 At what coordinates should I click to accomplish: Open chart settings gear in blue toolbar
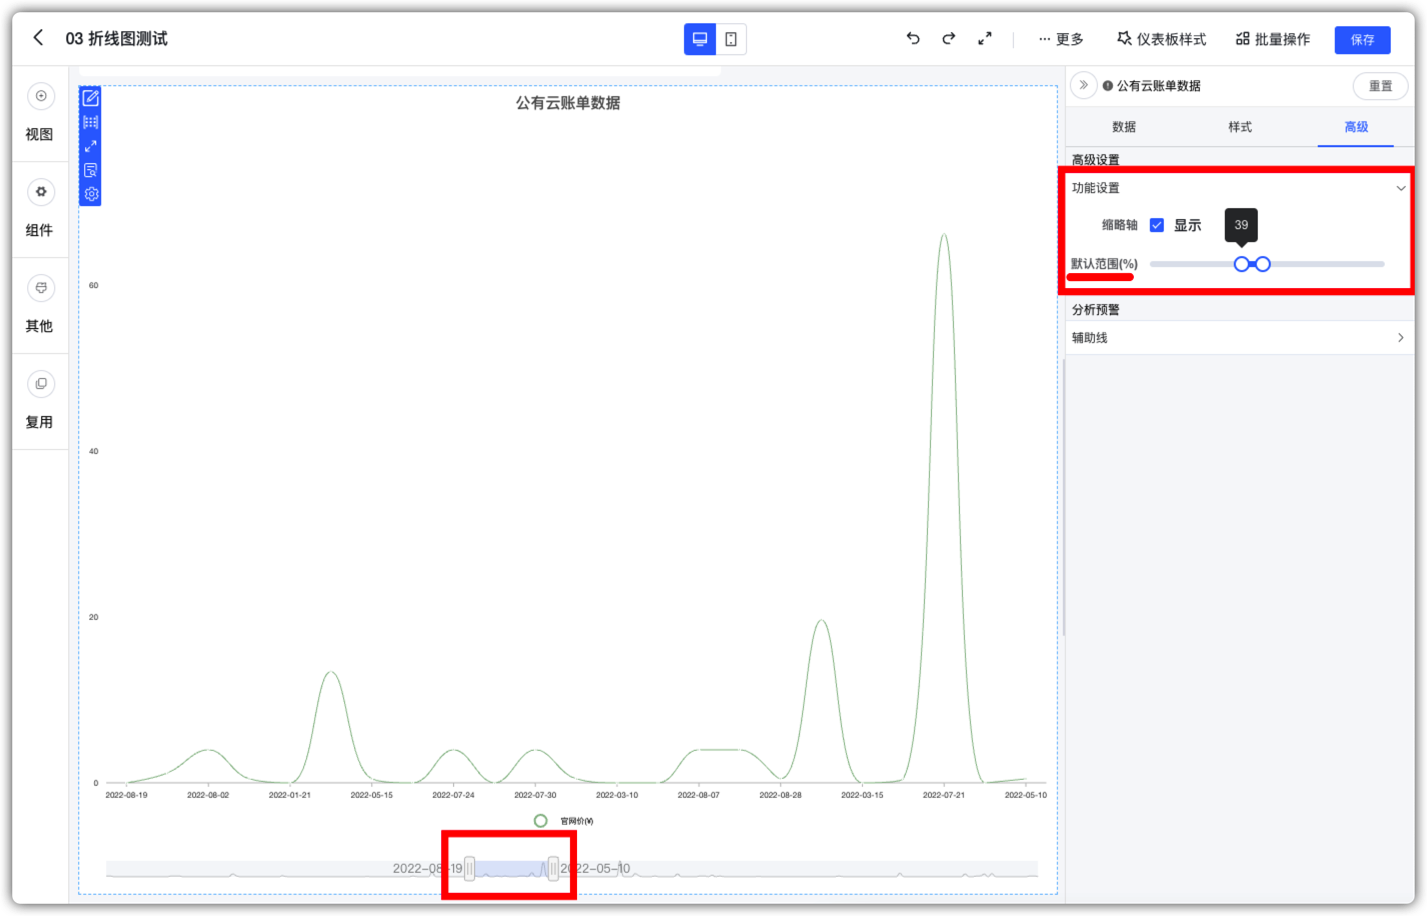tap(91, 194)
